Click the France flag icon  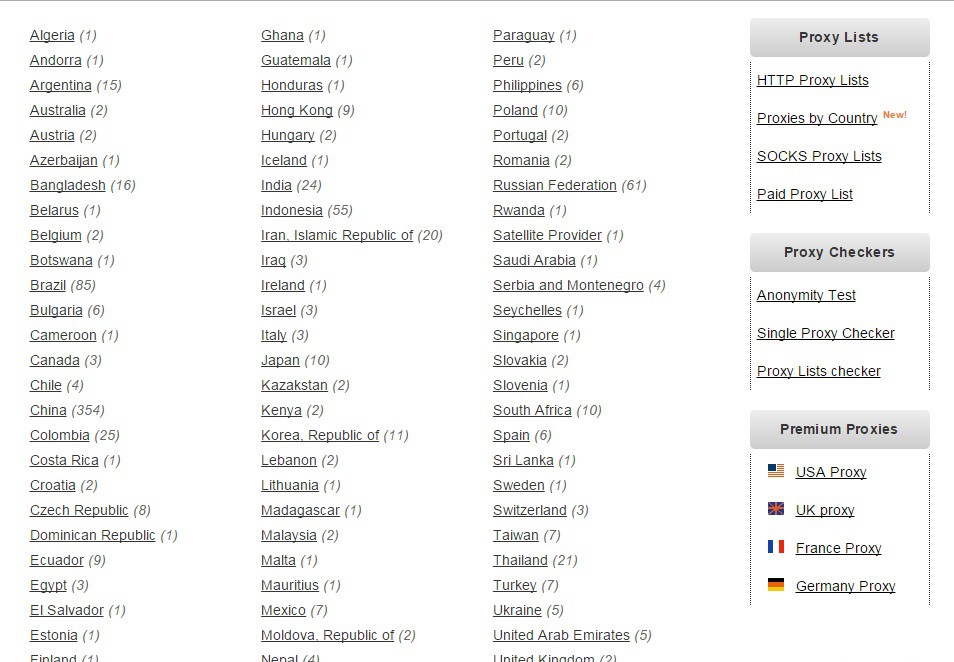point(775,547)
